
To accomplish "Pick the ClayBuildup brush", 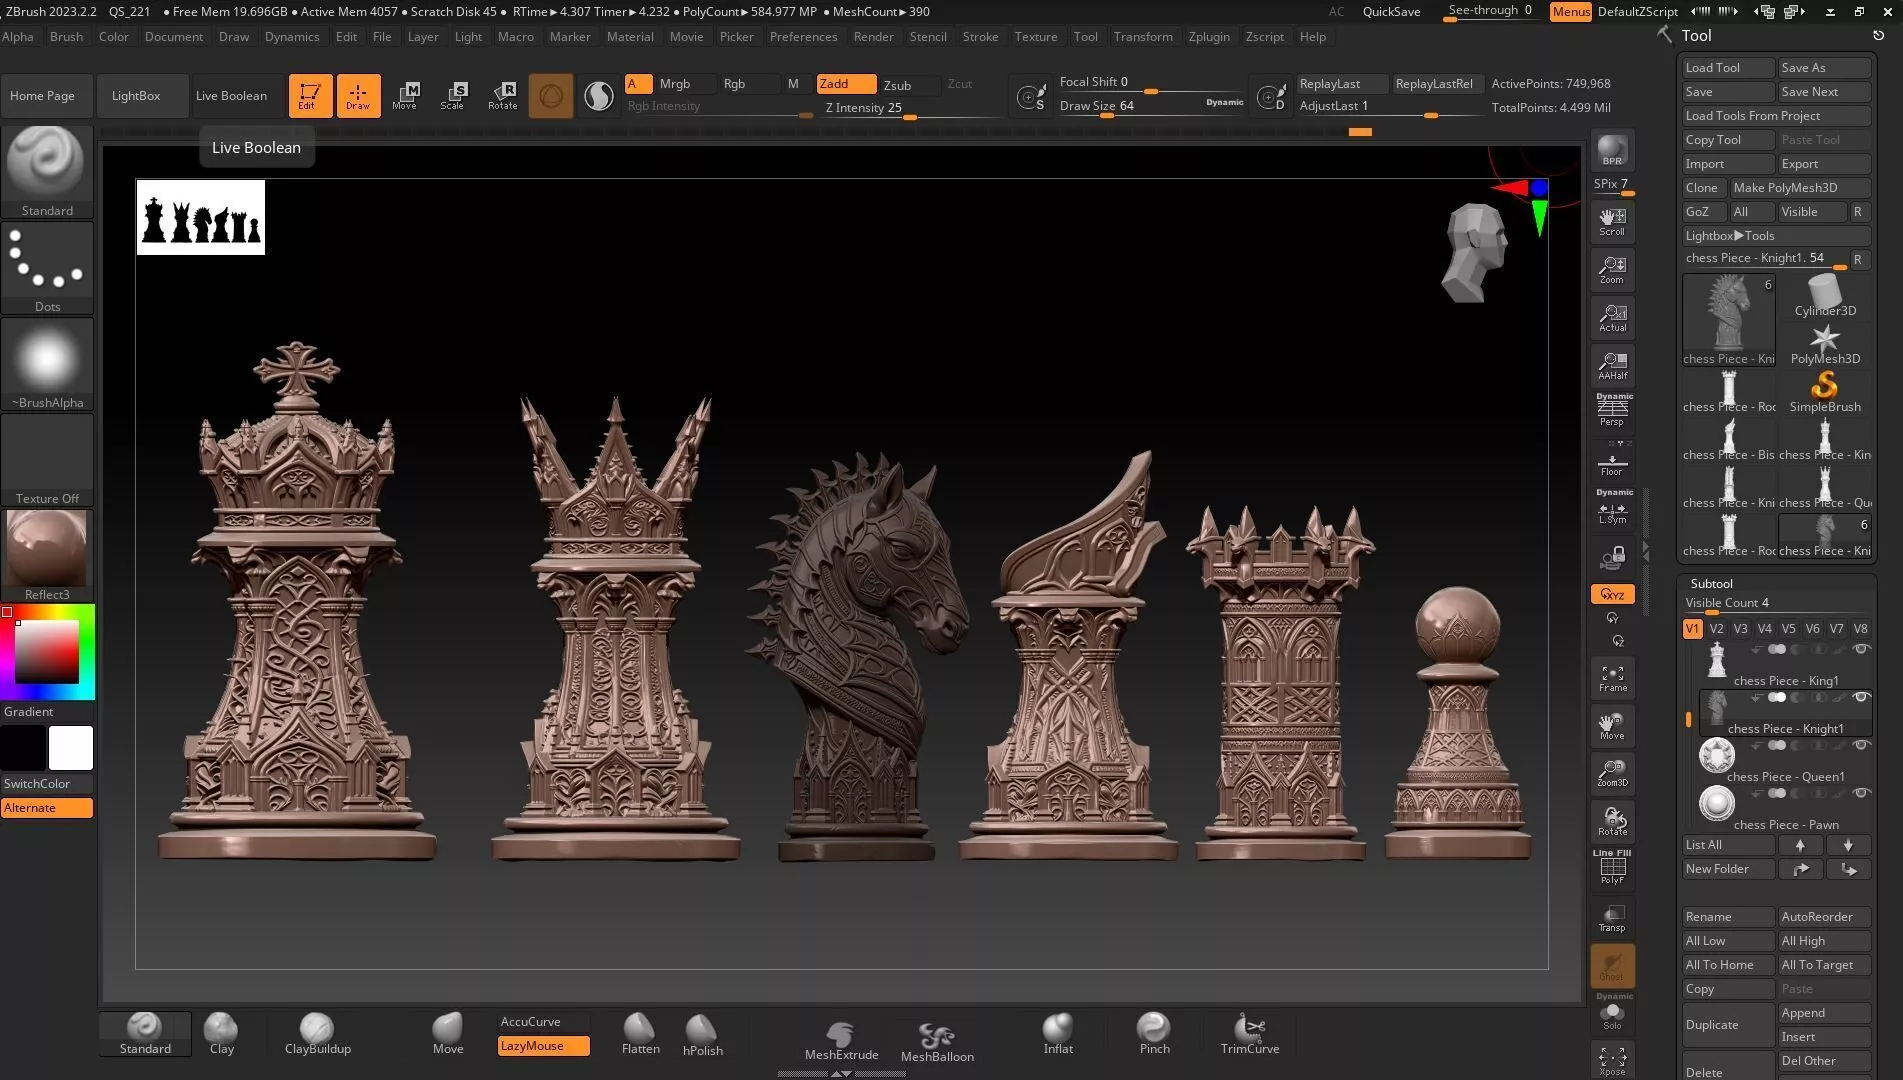I will 317,1033.
